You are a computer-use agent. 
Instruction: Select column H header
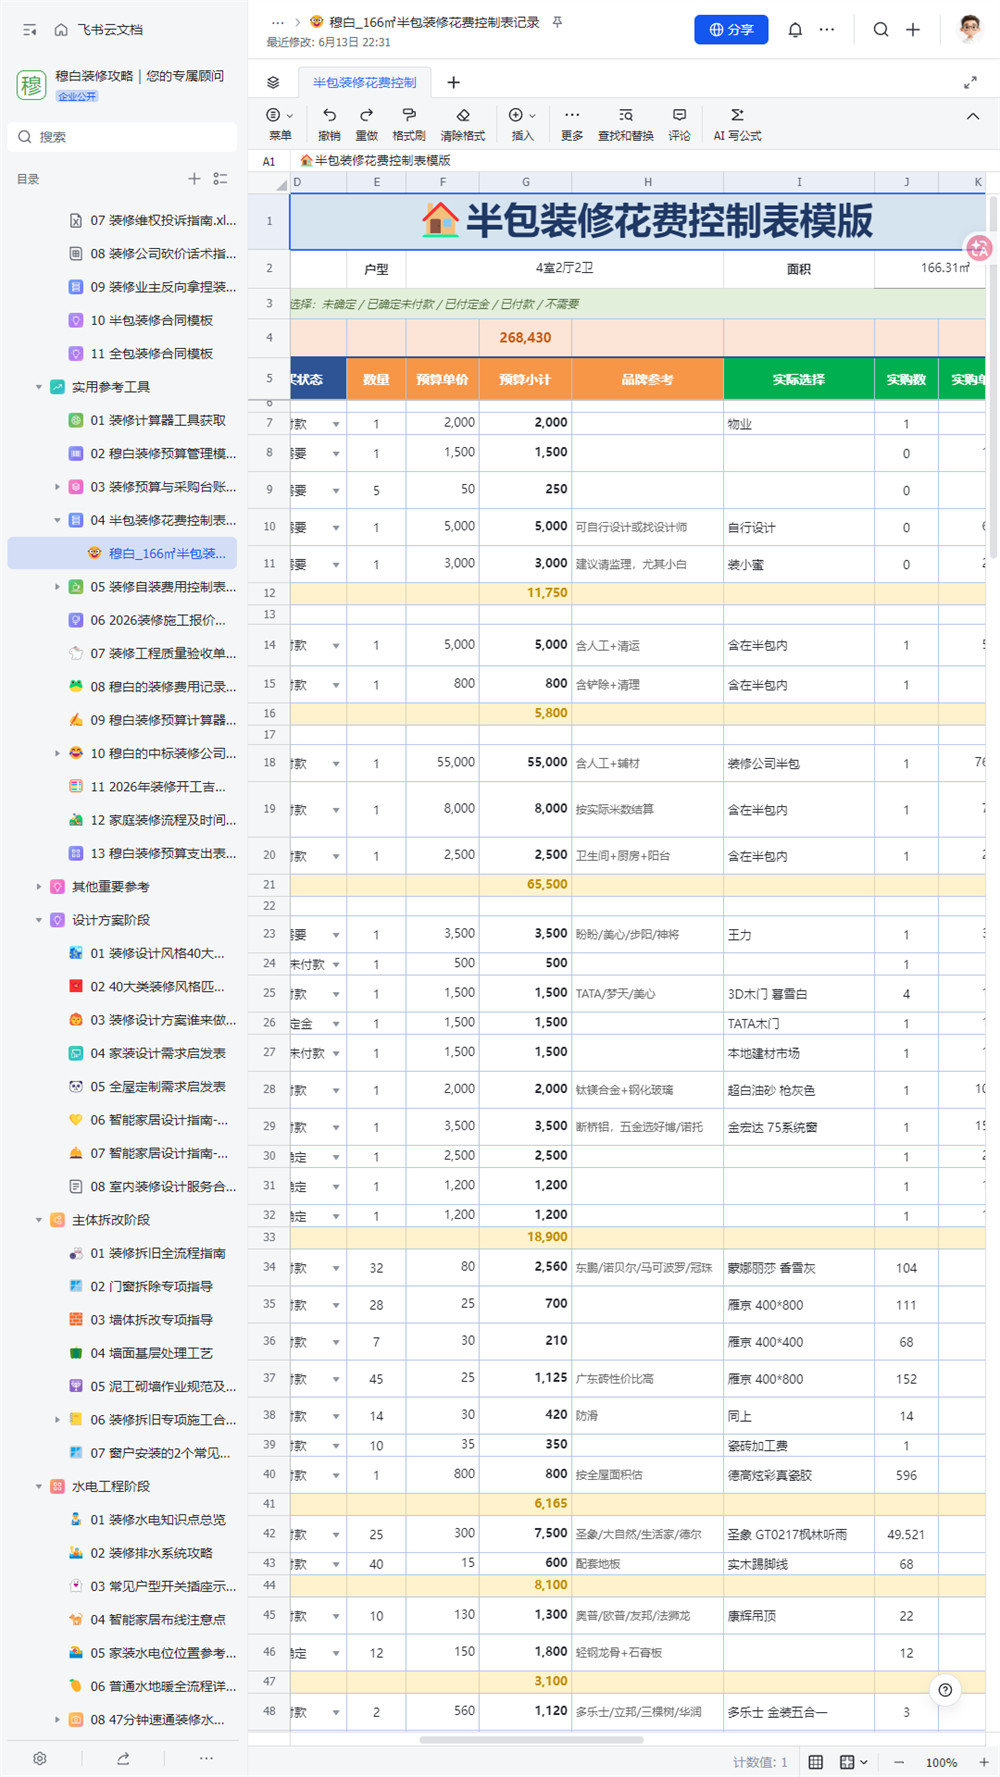647,182
